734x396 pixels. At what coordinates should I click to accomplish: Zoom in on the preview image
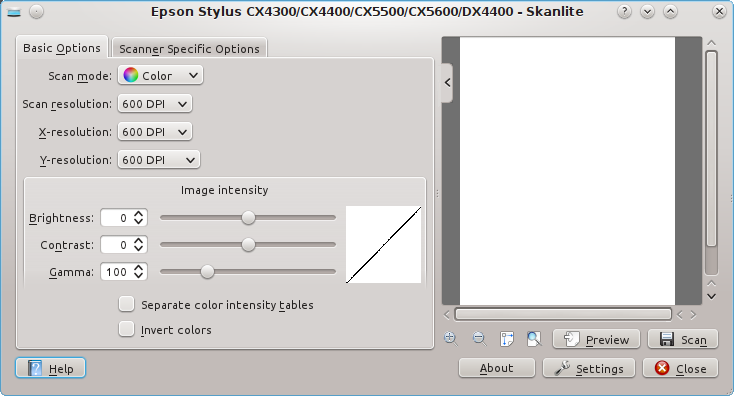[451, 339]
